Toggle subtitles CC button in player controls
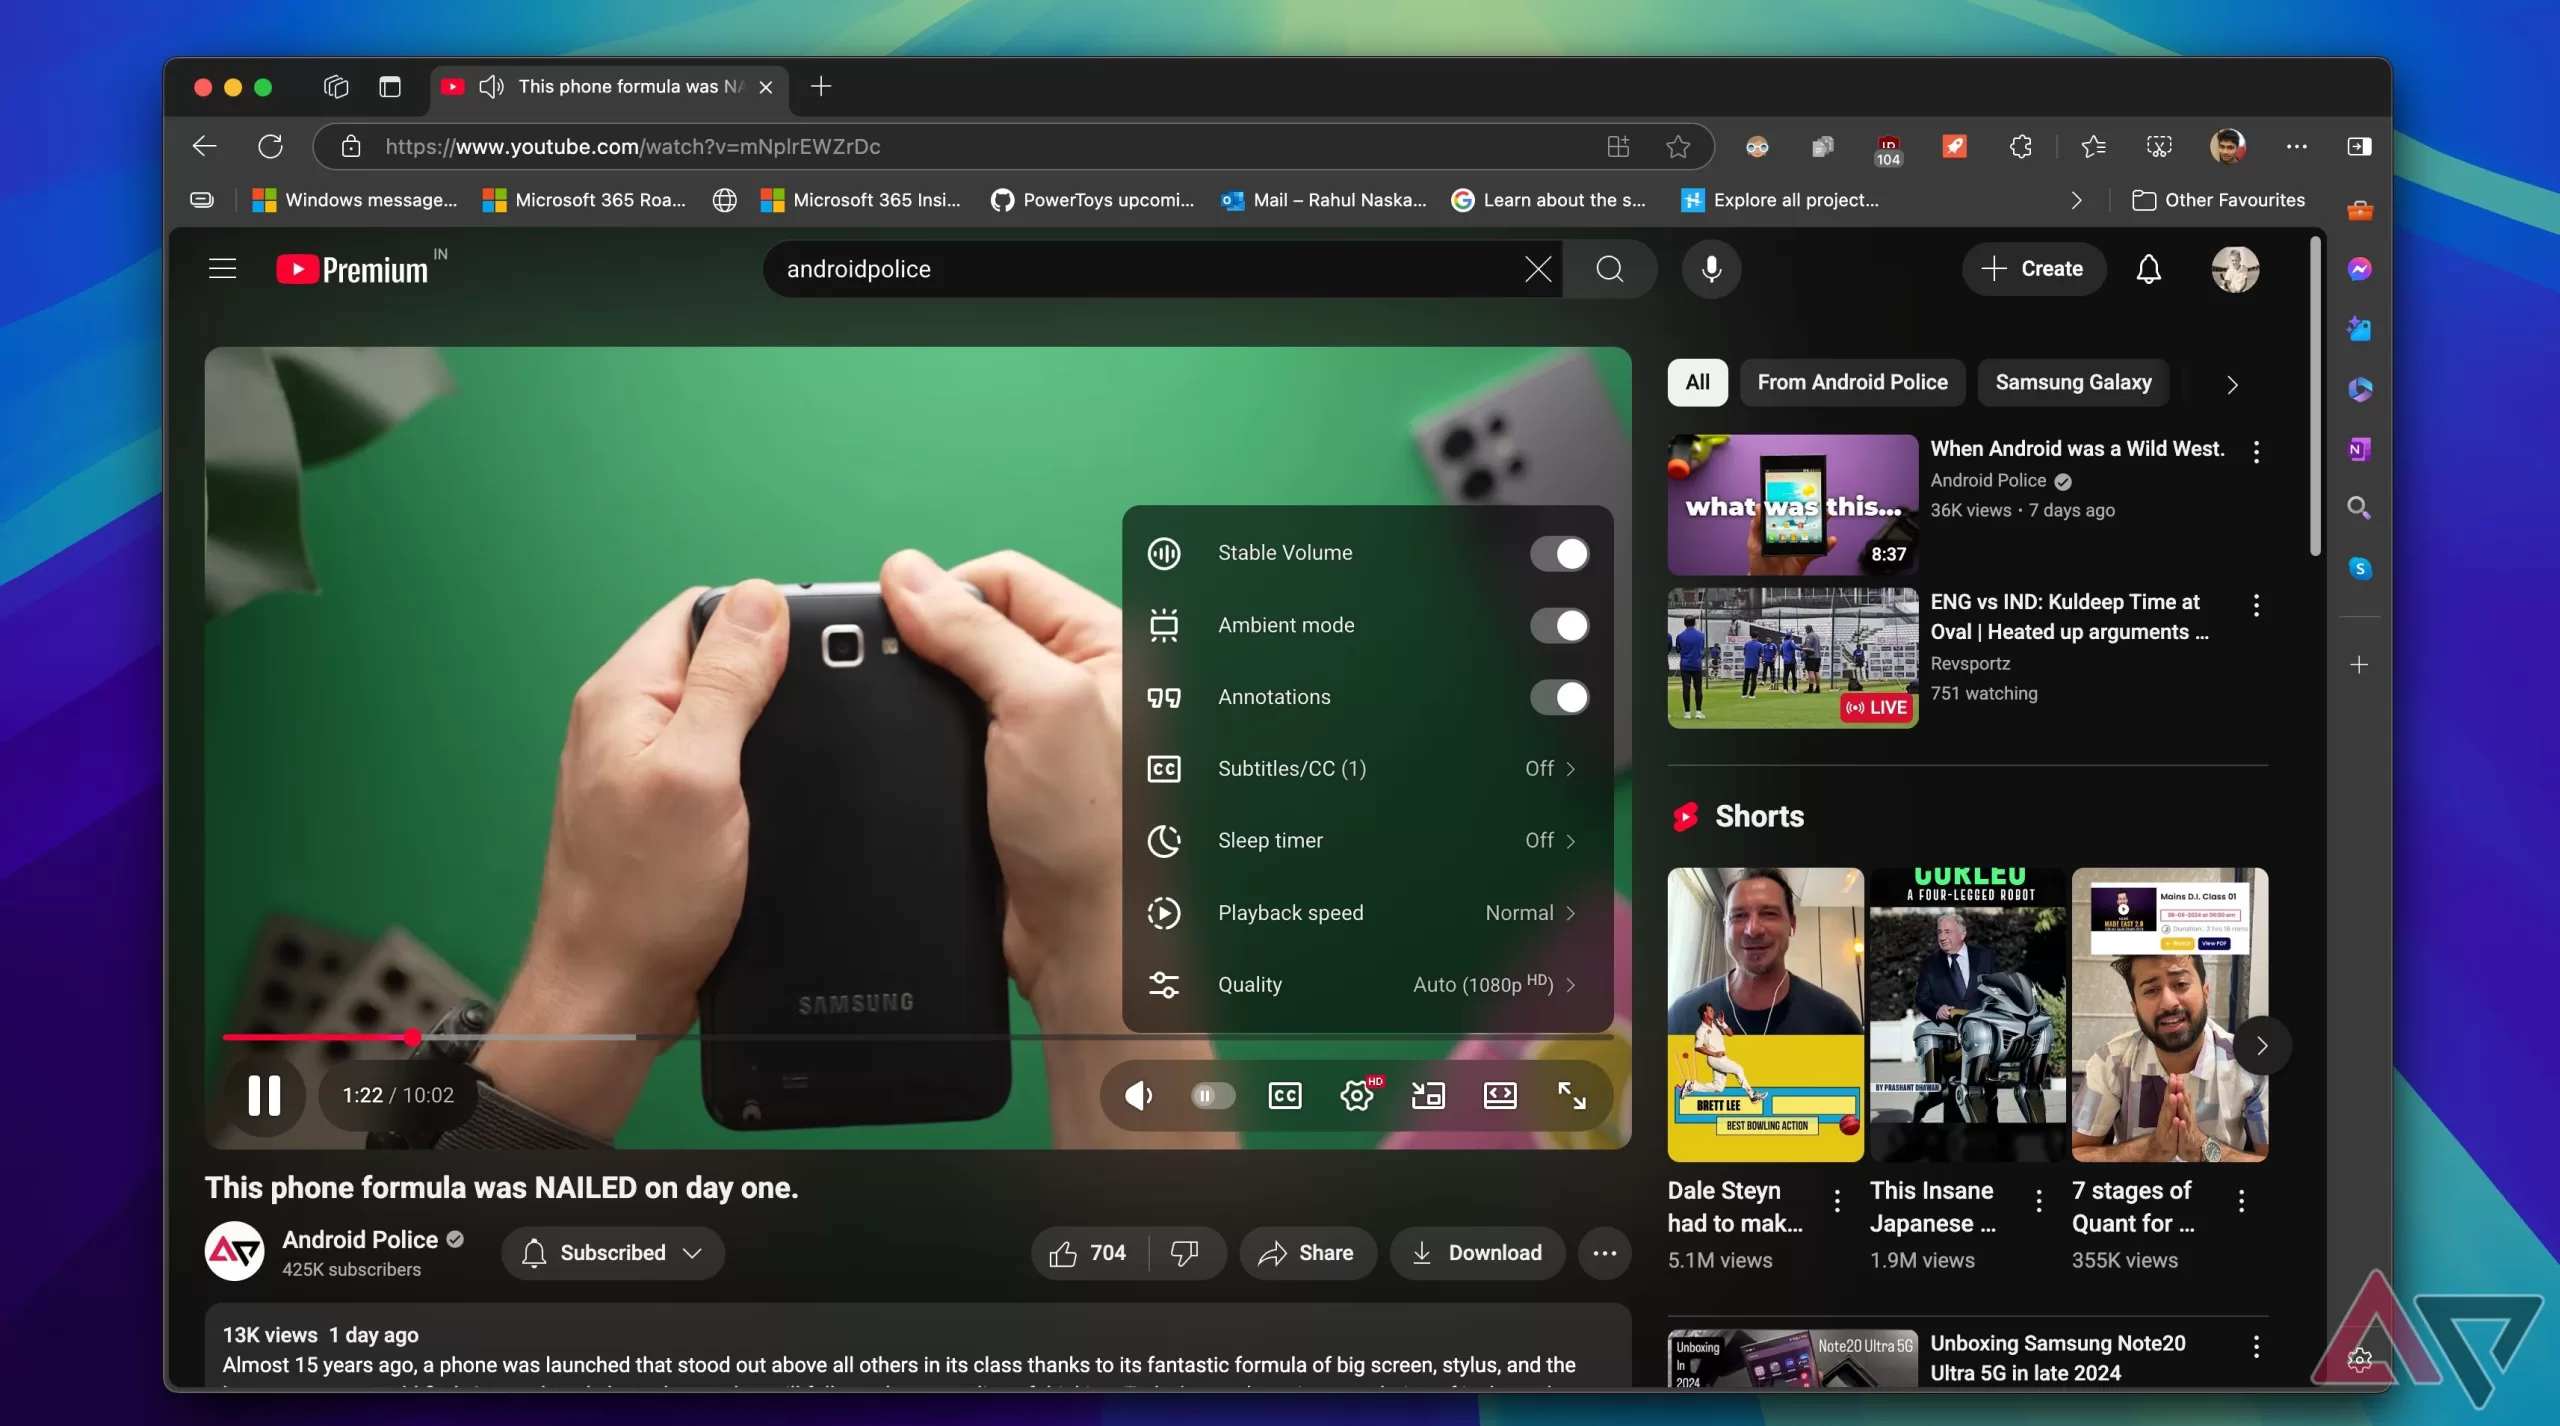This screenshot has width=2560, height=1426. coord(1285,1096)
